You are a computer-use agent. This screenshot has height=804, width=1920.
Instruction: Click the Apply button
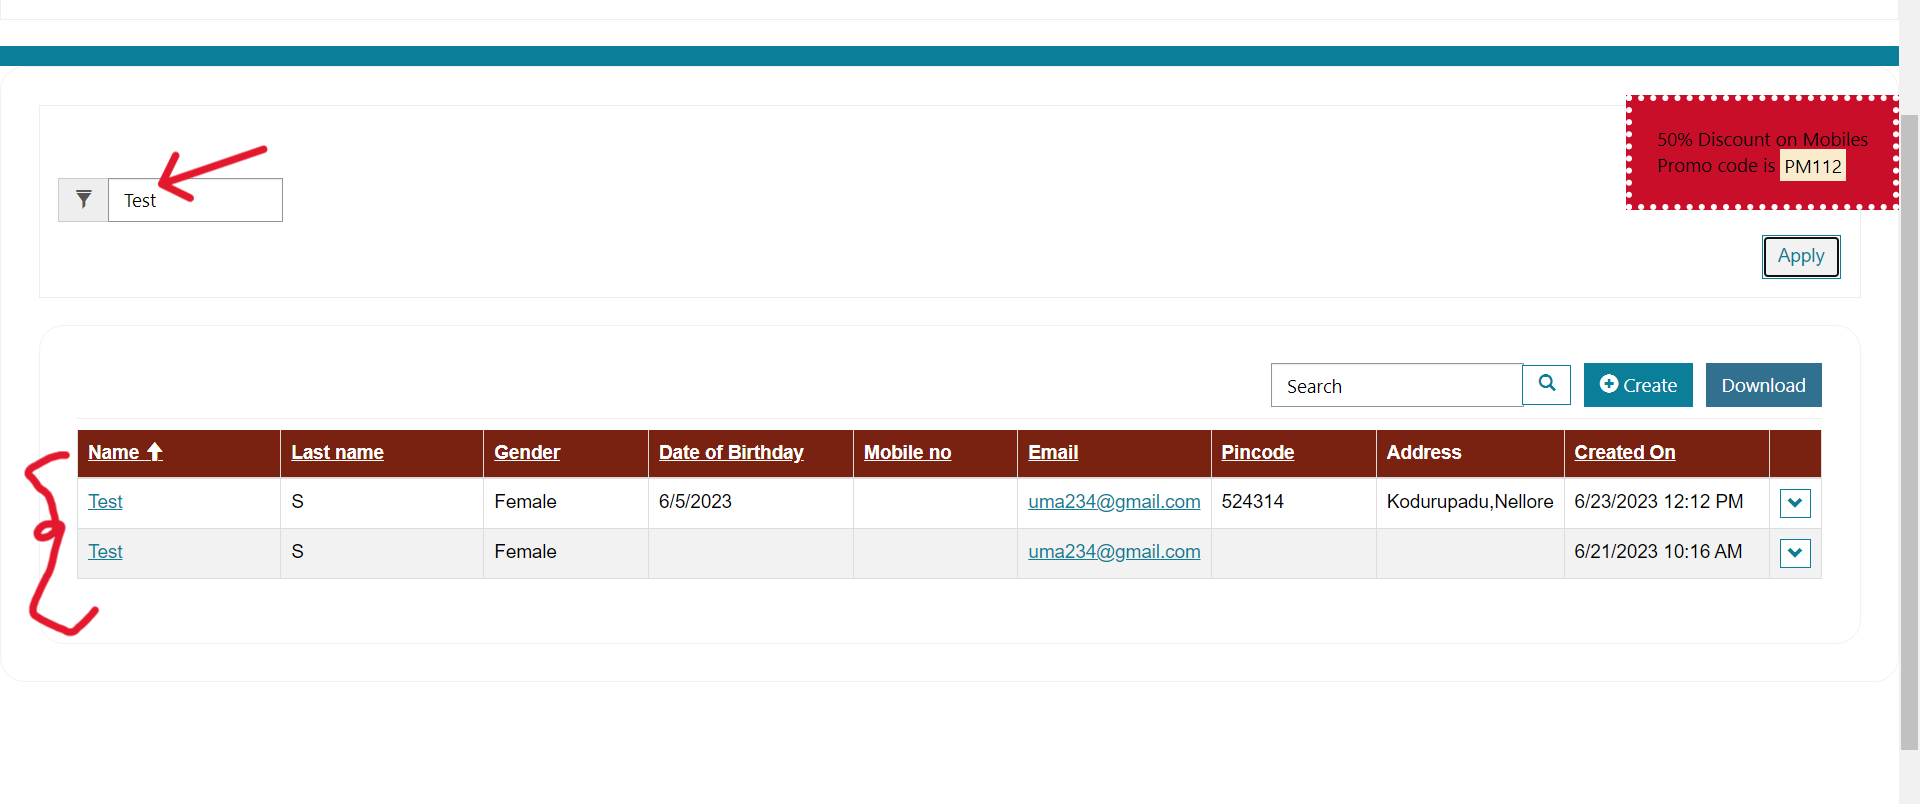click(1801, 257)
